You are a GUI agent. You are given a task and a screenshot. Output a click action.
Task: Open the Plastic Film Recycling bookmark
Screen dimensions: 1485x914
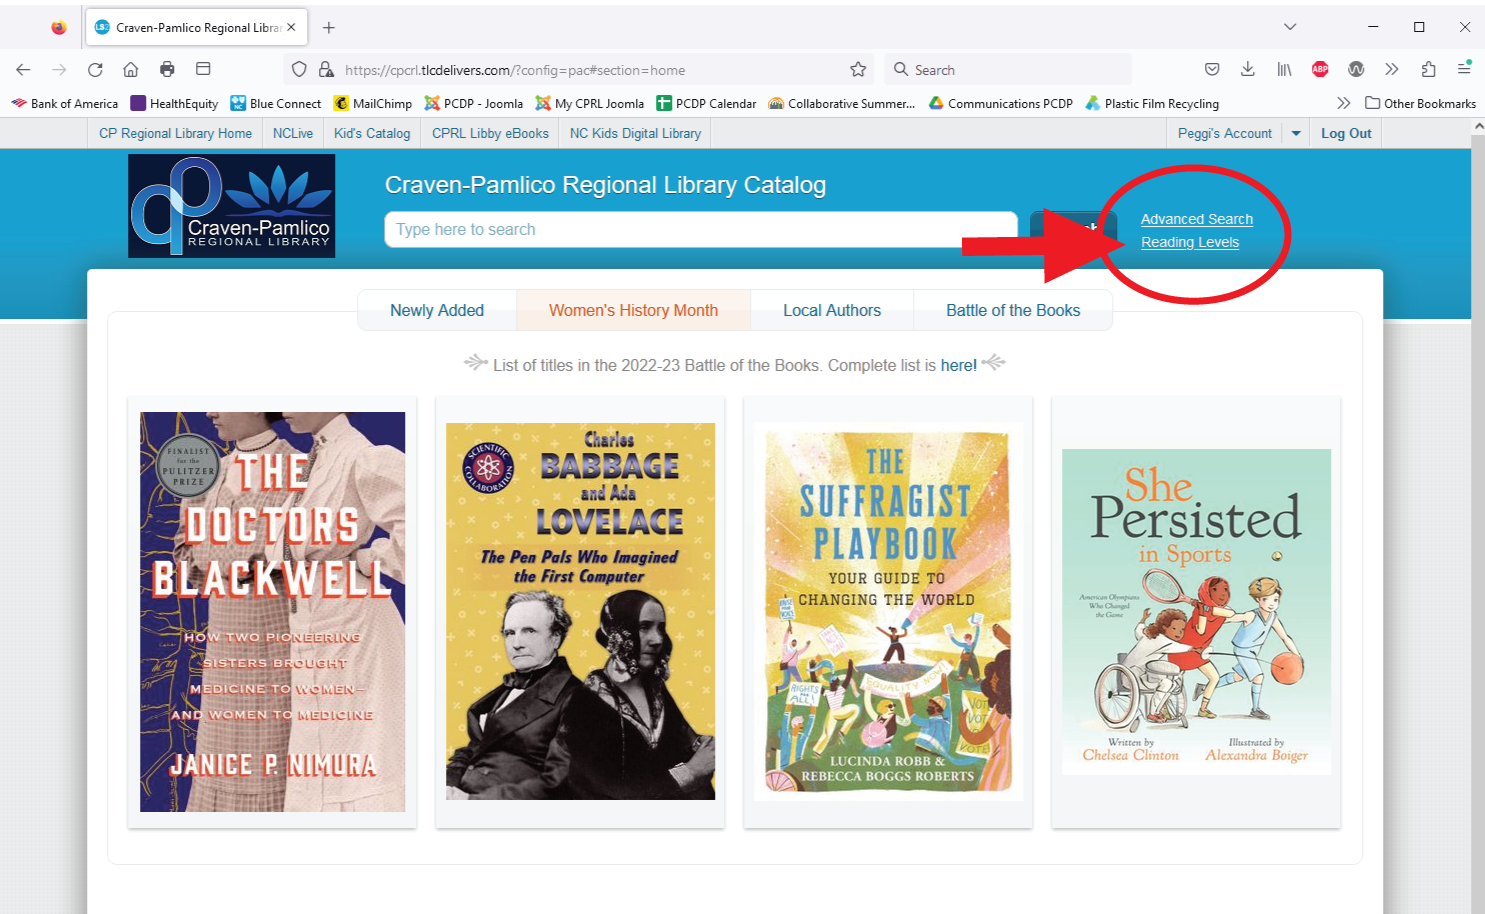(x=1152, y=103)
